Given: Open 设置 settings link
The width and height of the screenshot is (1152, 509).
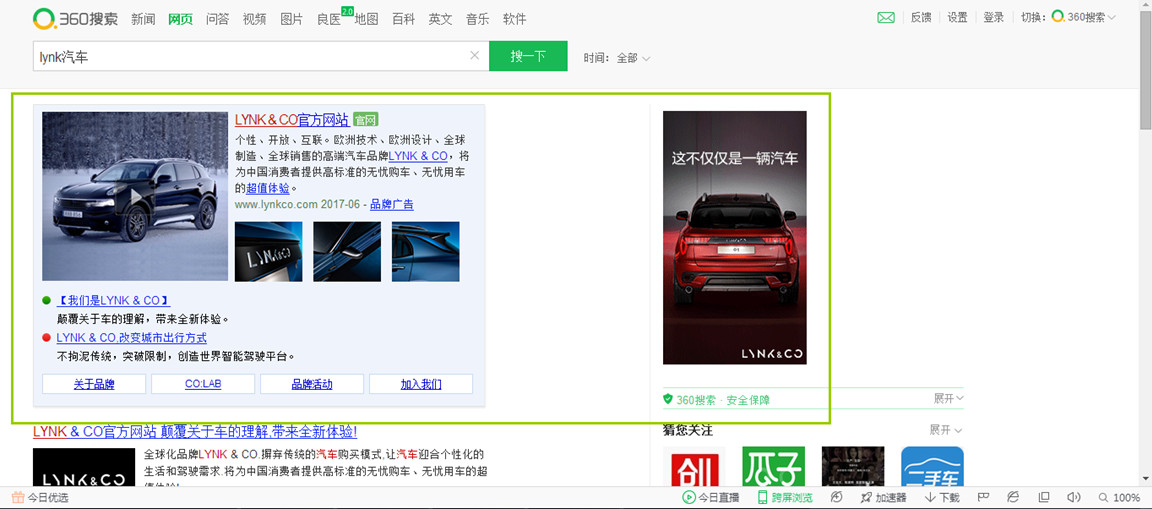Looking at the screenshot, I should (957, 18).
